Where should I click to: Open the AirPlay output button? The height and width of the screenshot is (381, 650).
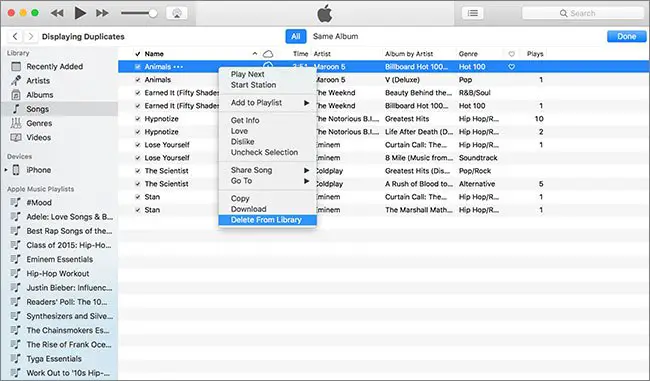coord(177,13)
